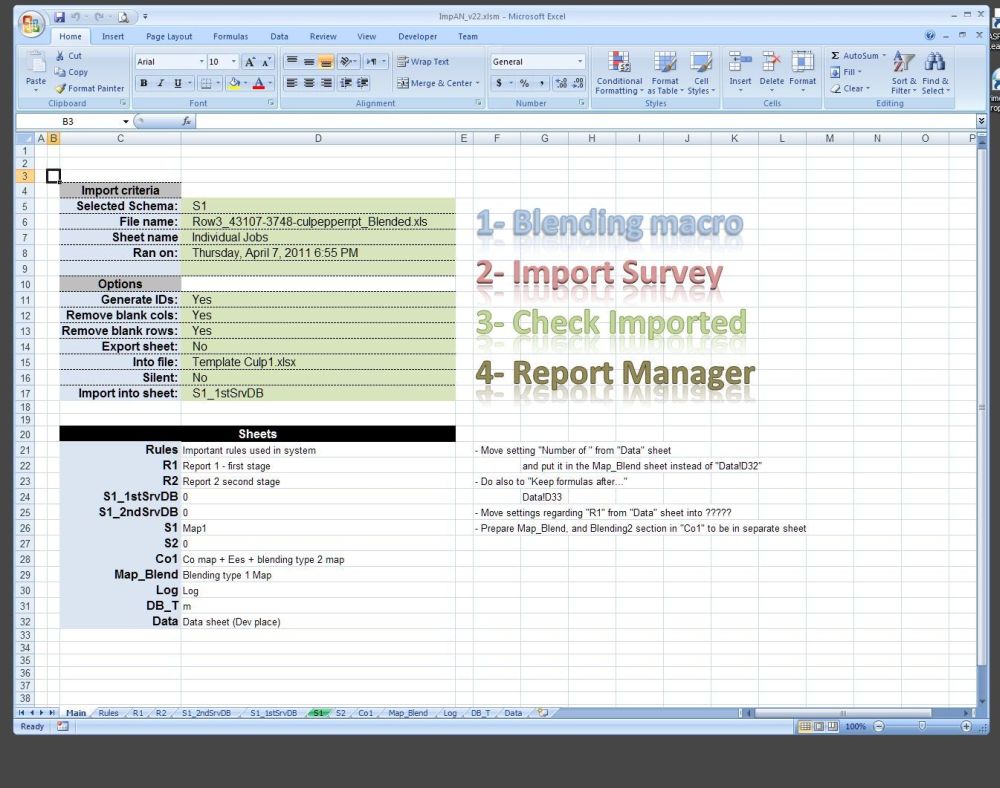Click the zoom slider in status bar
This screenshot has height=788, width=1000.
pos(920,726)
